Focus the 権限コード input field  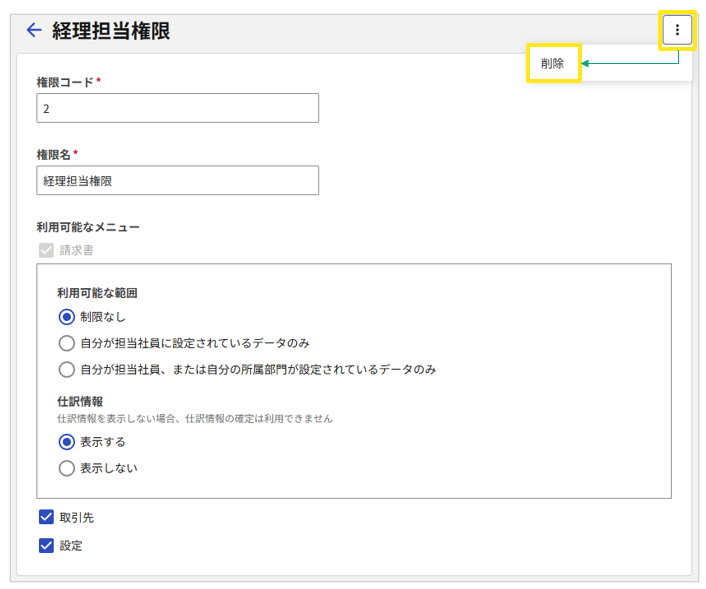point(177,108)
